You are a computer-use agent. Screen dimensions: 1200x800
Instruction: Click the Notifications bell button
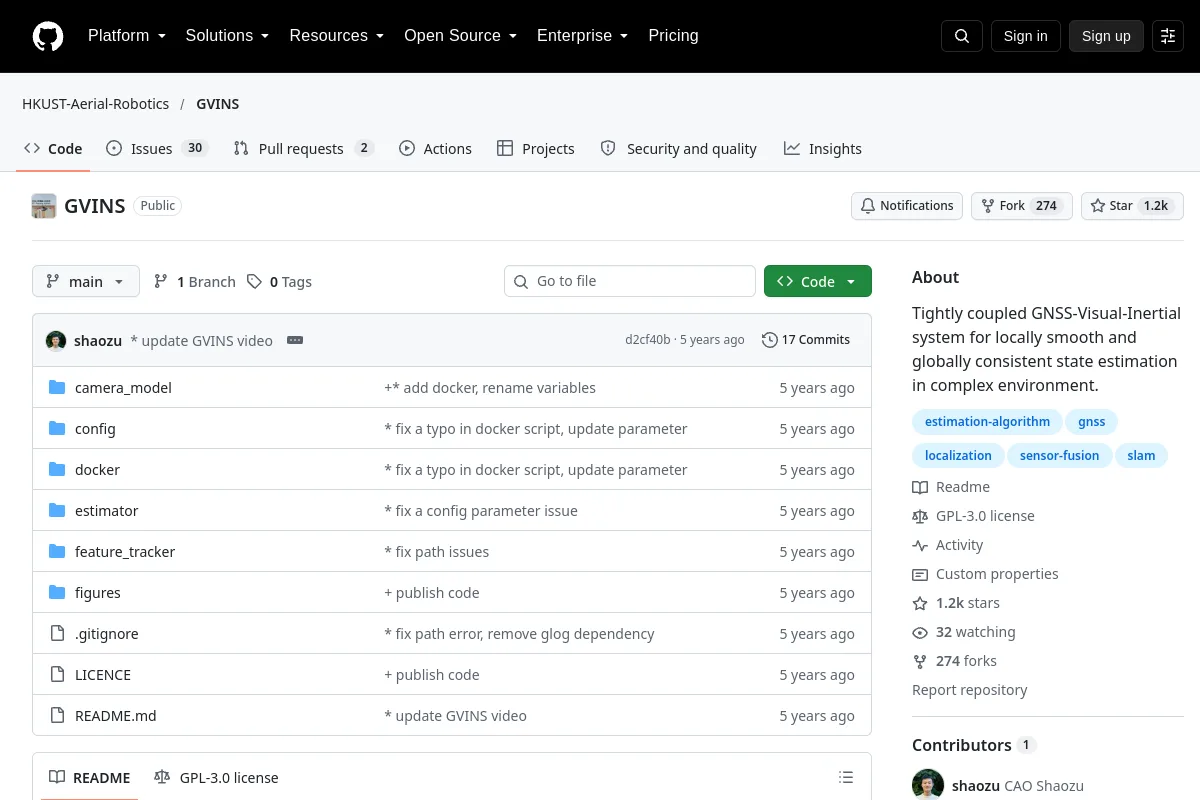[907, 206]
